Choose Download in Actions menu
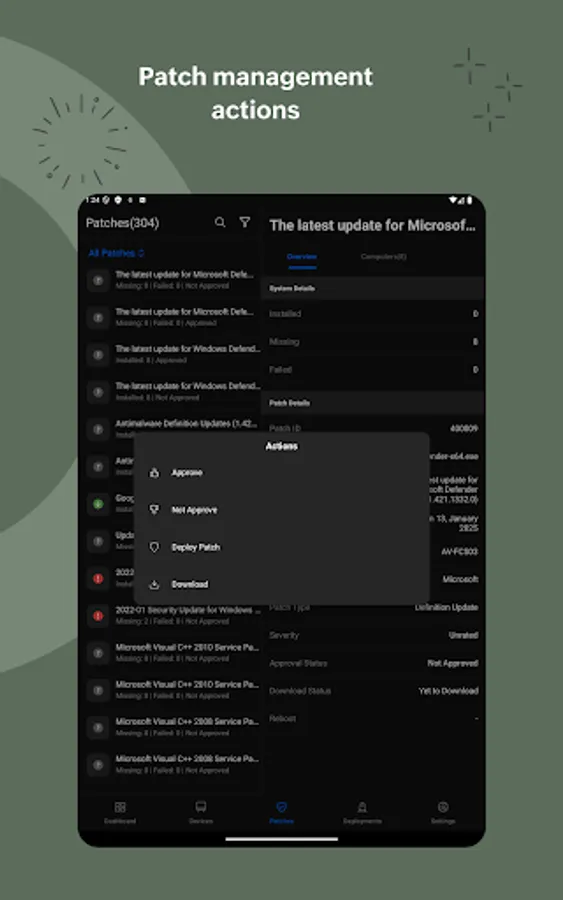Viewport: 563px width, 900px height. (281, 584)
